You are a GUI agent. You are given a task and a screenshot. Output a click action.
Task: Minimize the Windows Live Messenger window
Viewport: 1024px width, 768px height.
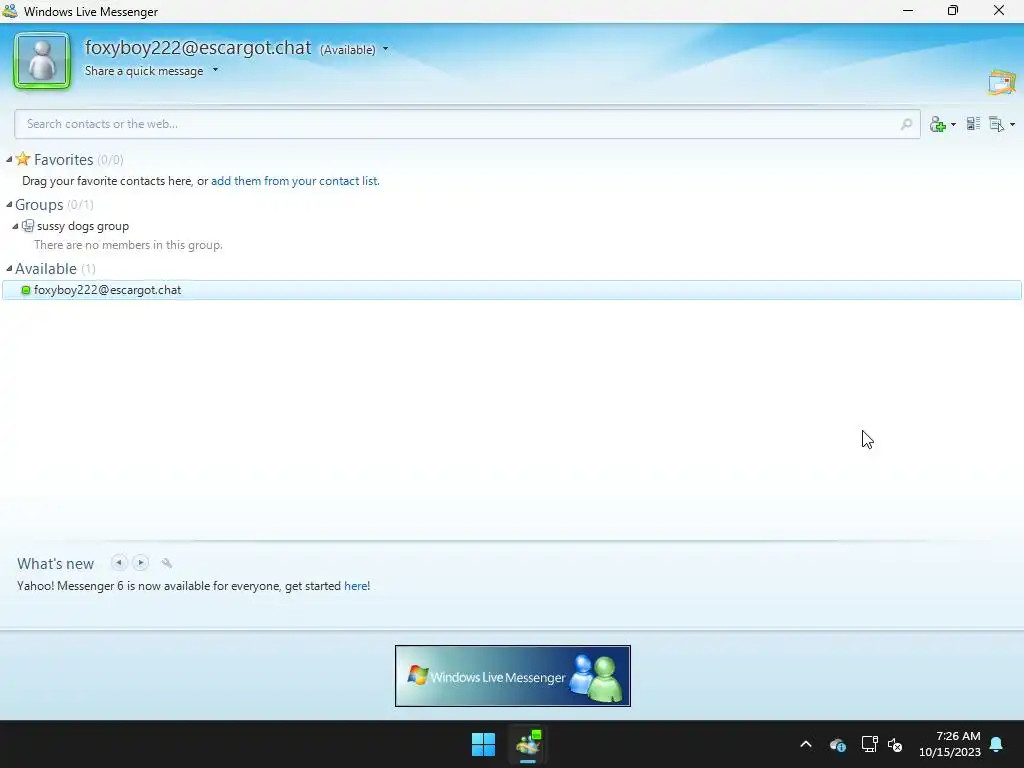[908, 10]
